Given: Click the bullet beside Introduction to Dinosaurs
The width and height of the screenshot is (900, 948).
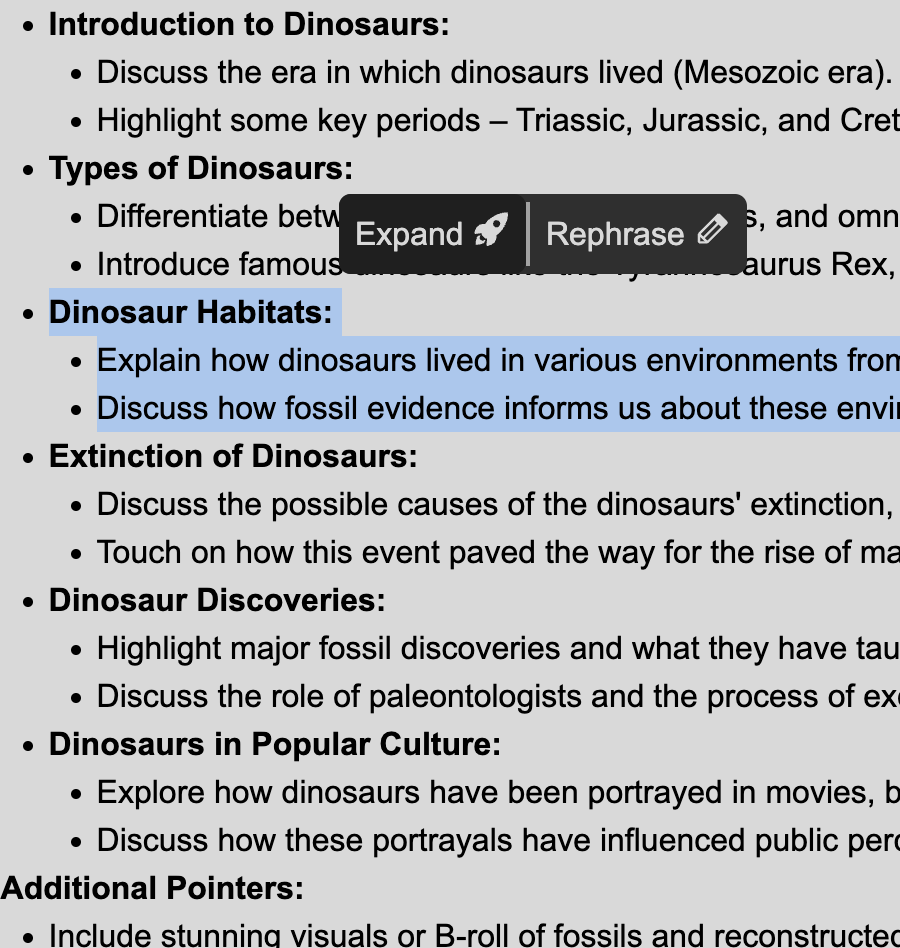Looking at the screenshot, I should 26,24.
